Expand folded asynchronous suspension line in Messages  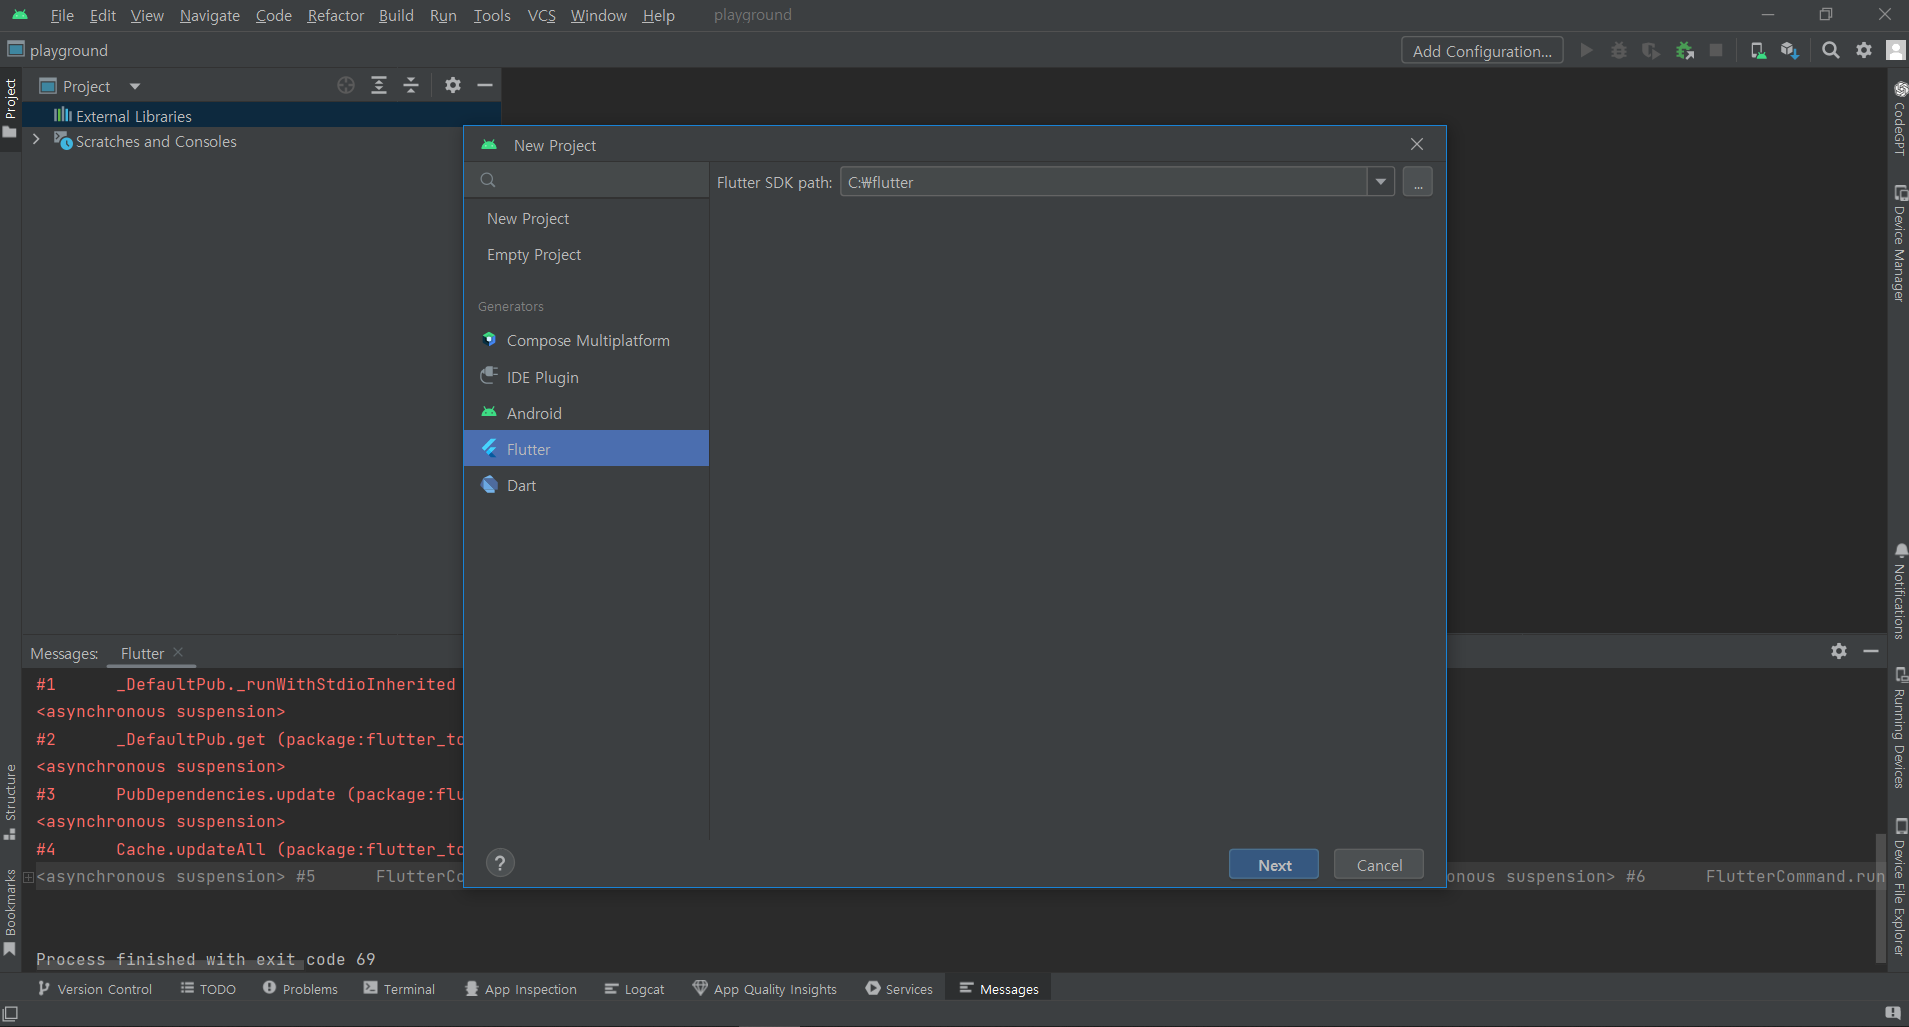pos(29,877)
